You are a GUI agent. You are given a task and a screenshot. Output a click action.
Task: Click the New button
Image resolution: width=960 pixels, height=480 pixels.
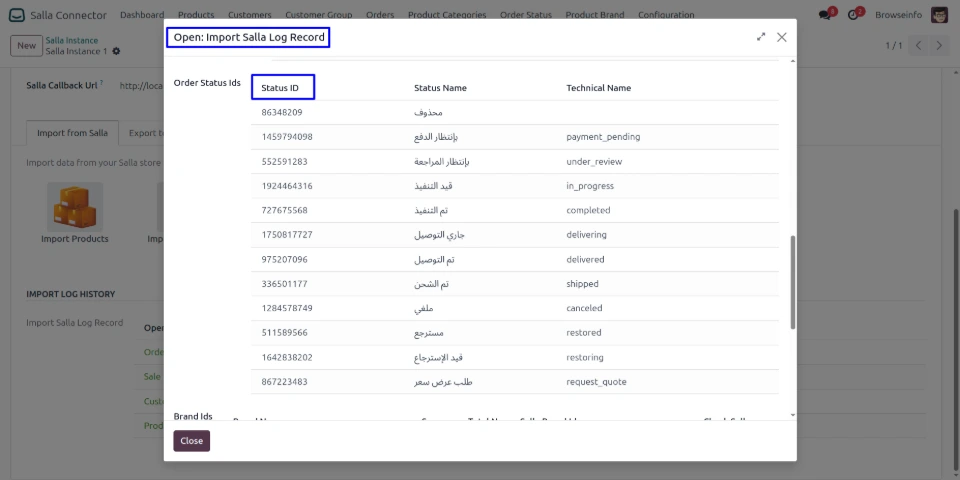(x=26, y=46)
